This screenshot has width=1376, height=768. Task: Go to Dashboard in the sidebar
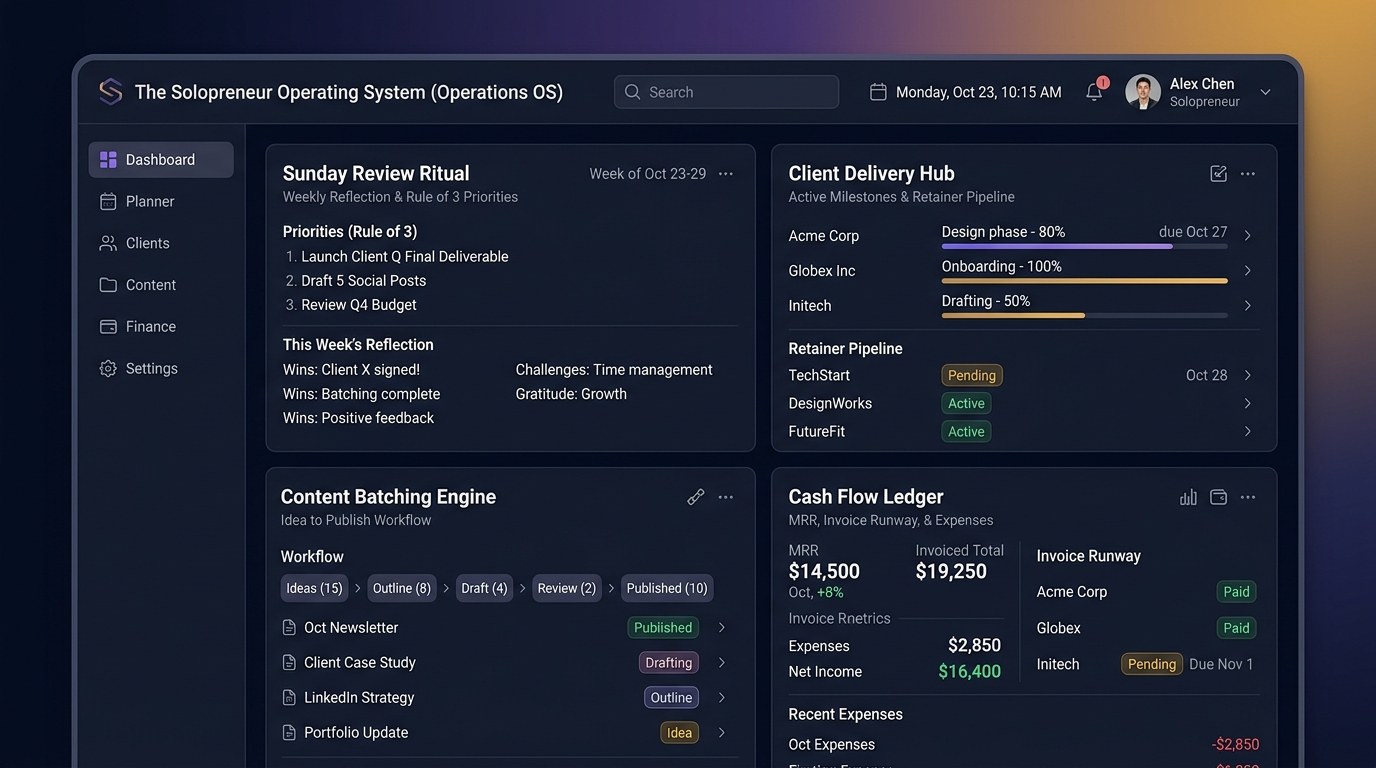pos(161,160)
